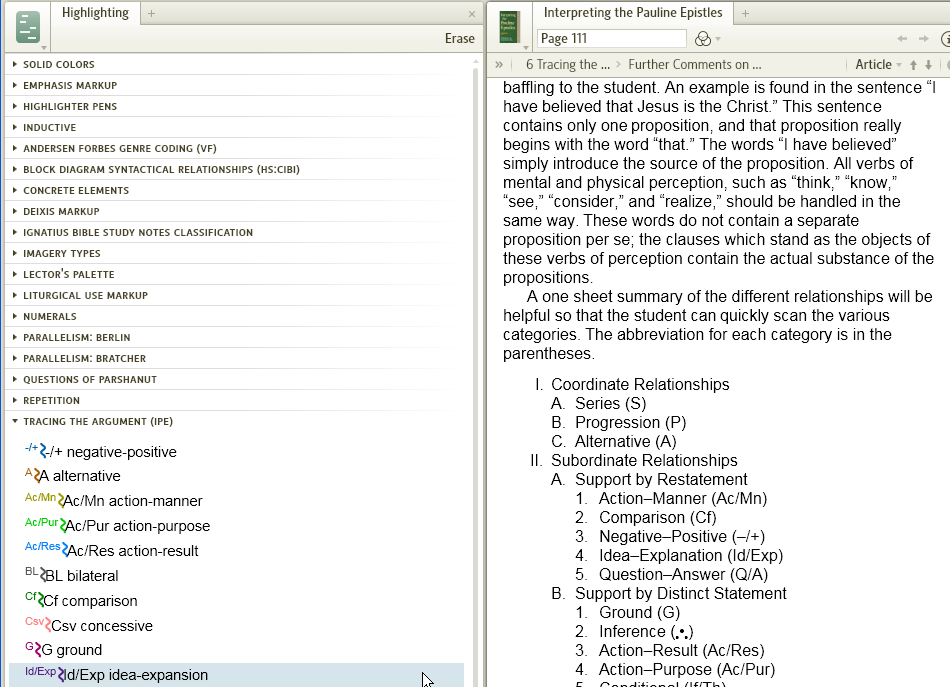Jump to previous article with up arrow
This screenshot has height=687, width=950.
point(913,65)
